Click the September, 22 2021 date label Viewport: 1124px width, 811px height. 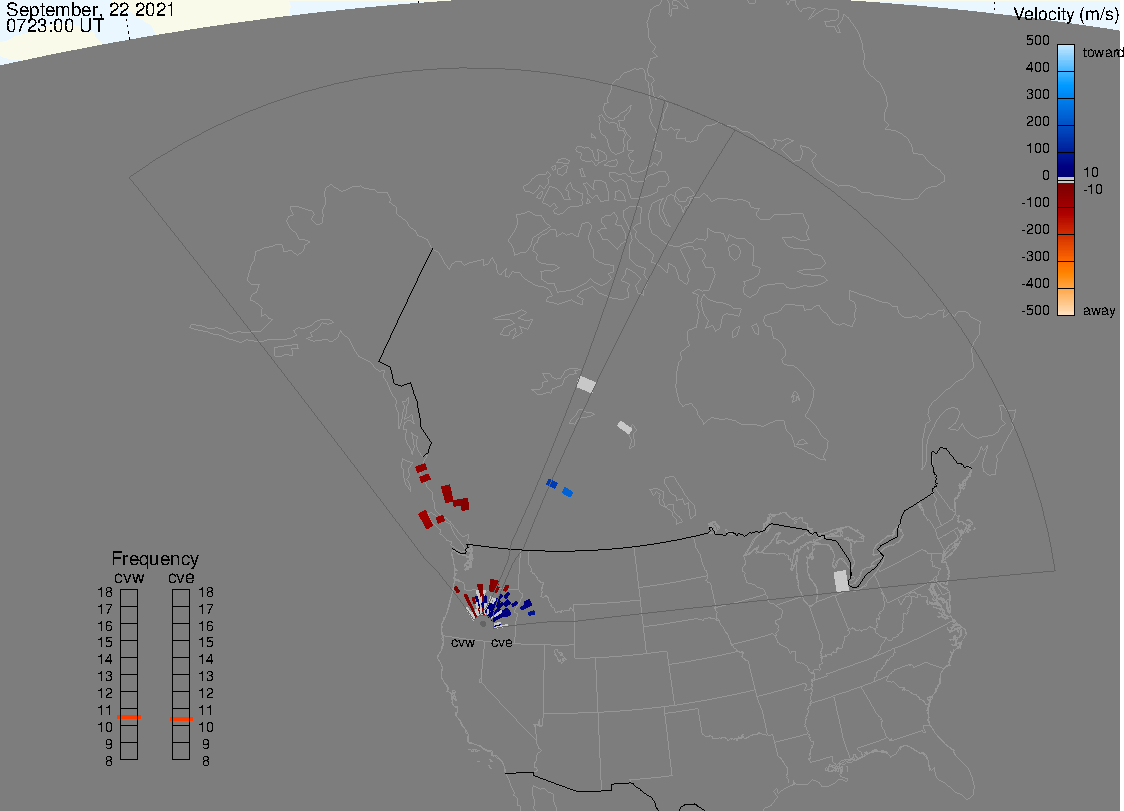[x=90, y=9]
